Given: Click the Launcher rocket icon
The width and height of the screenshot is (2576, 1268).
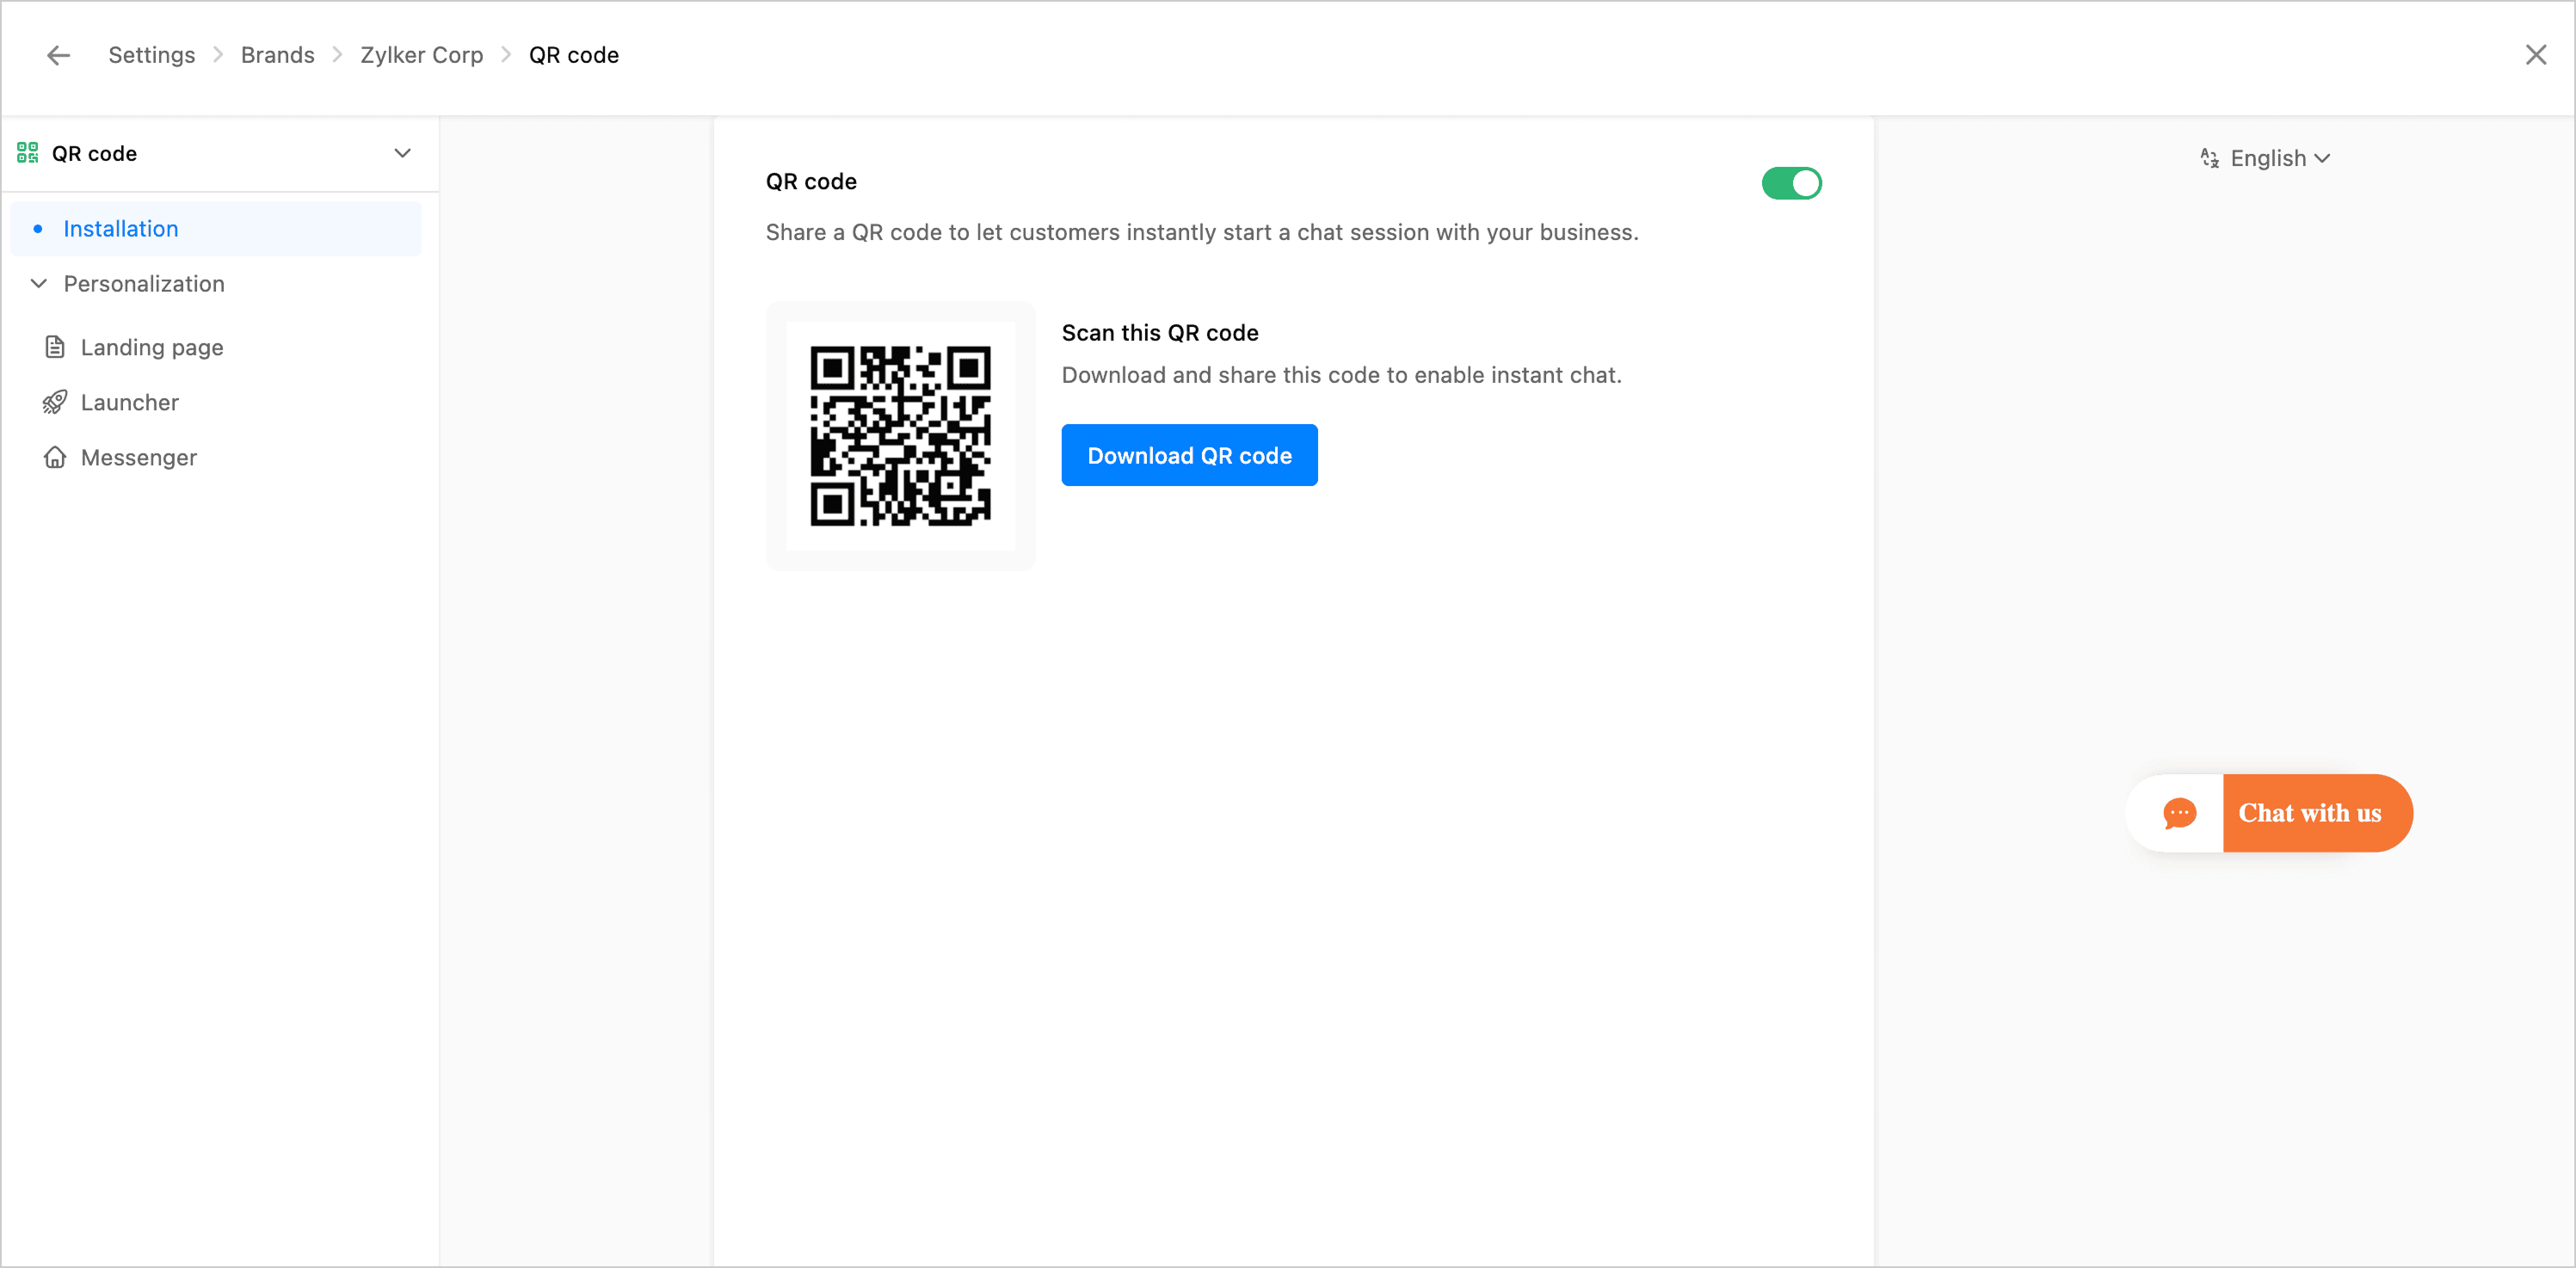Looking at the screenshot, I should pyautogui.click(x=55, y=402).
